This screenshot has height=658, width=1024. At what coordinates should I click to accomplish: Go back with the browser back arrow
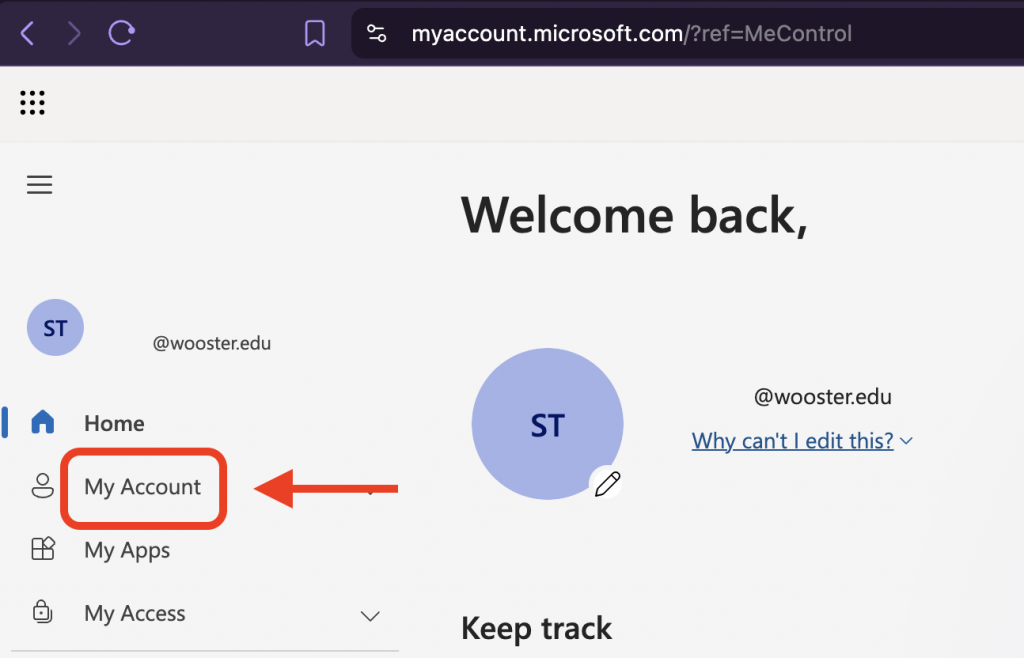[27, 33]
